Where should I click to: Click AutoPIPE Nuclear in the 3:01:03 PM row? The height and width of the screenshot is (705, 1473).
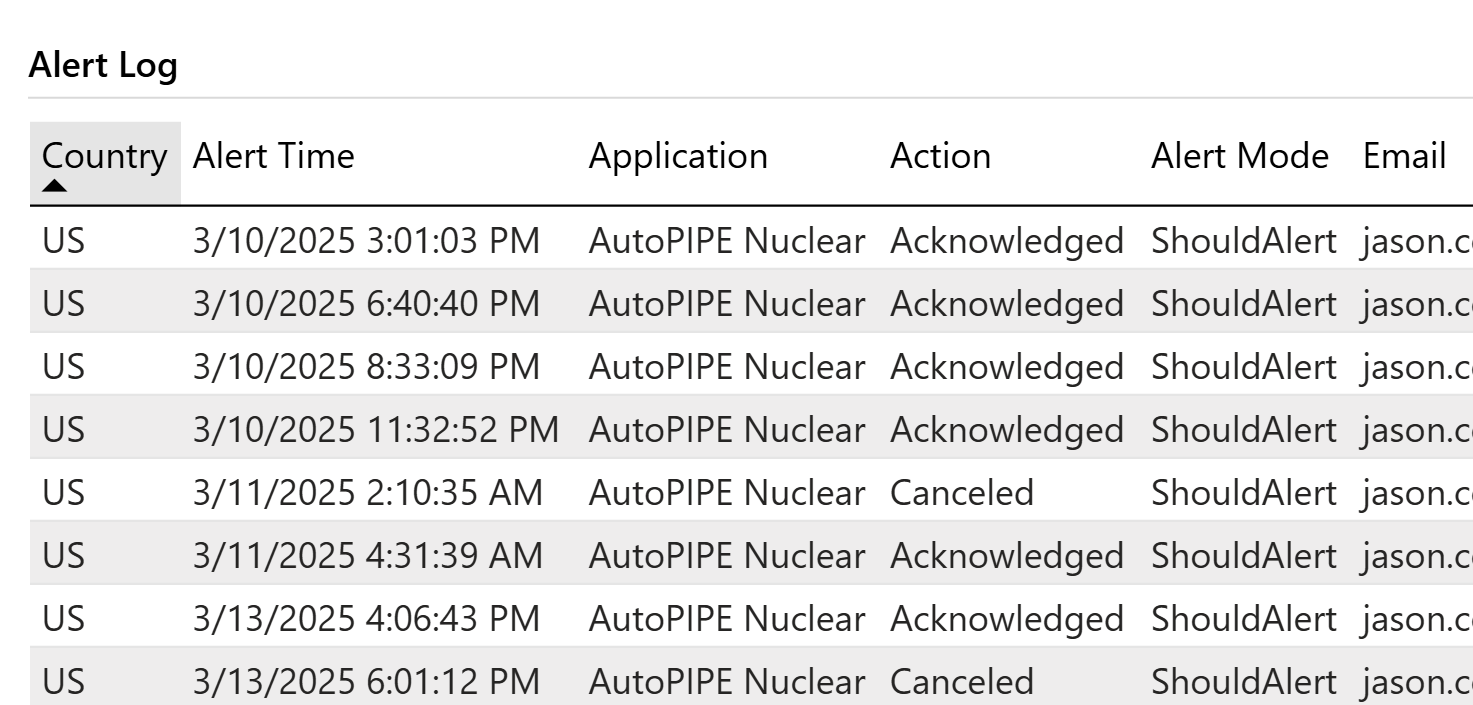pyautogui.click(x=726, y=240)
